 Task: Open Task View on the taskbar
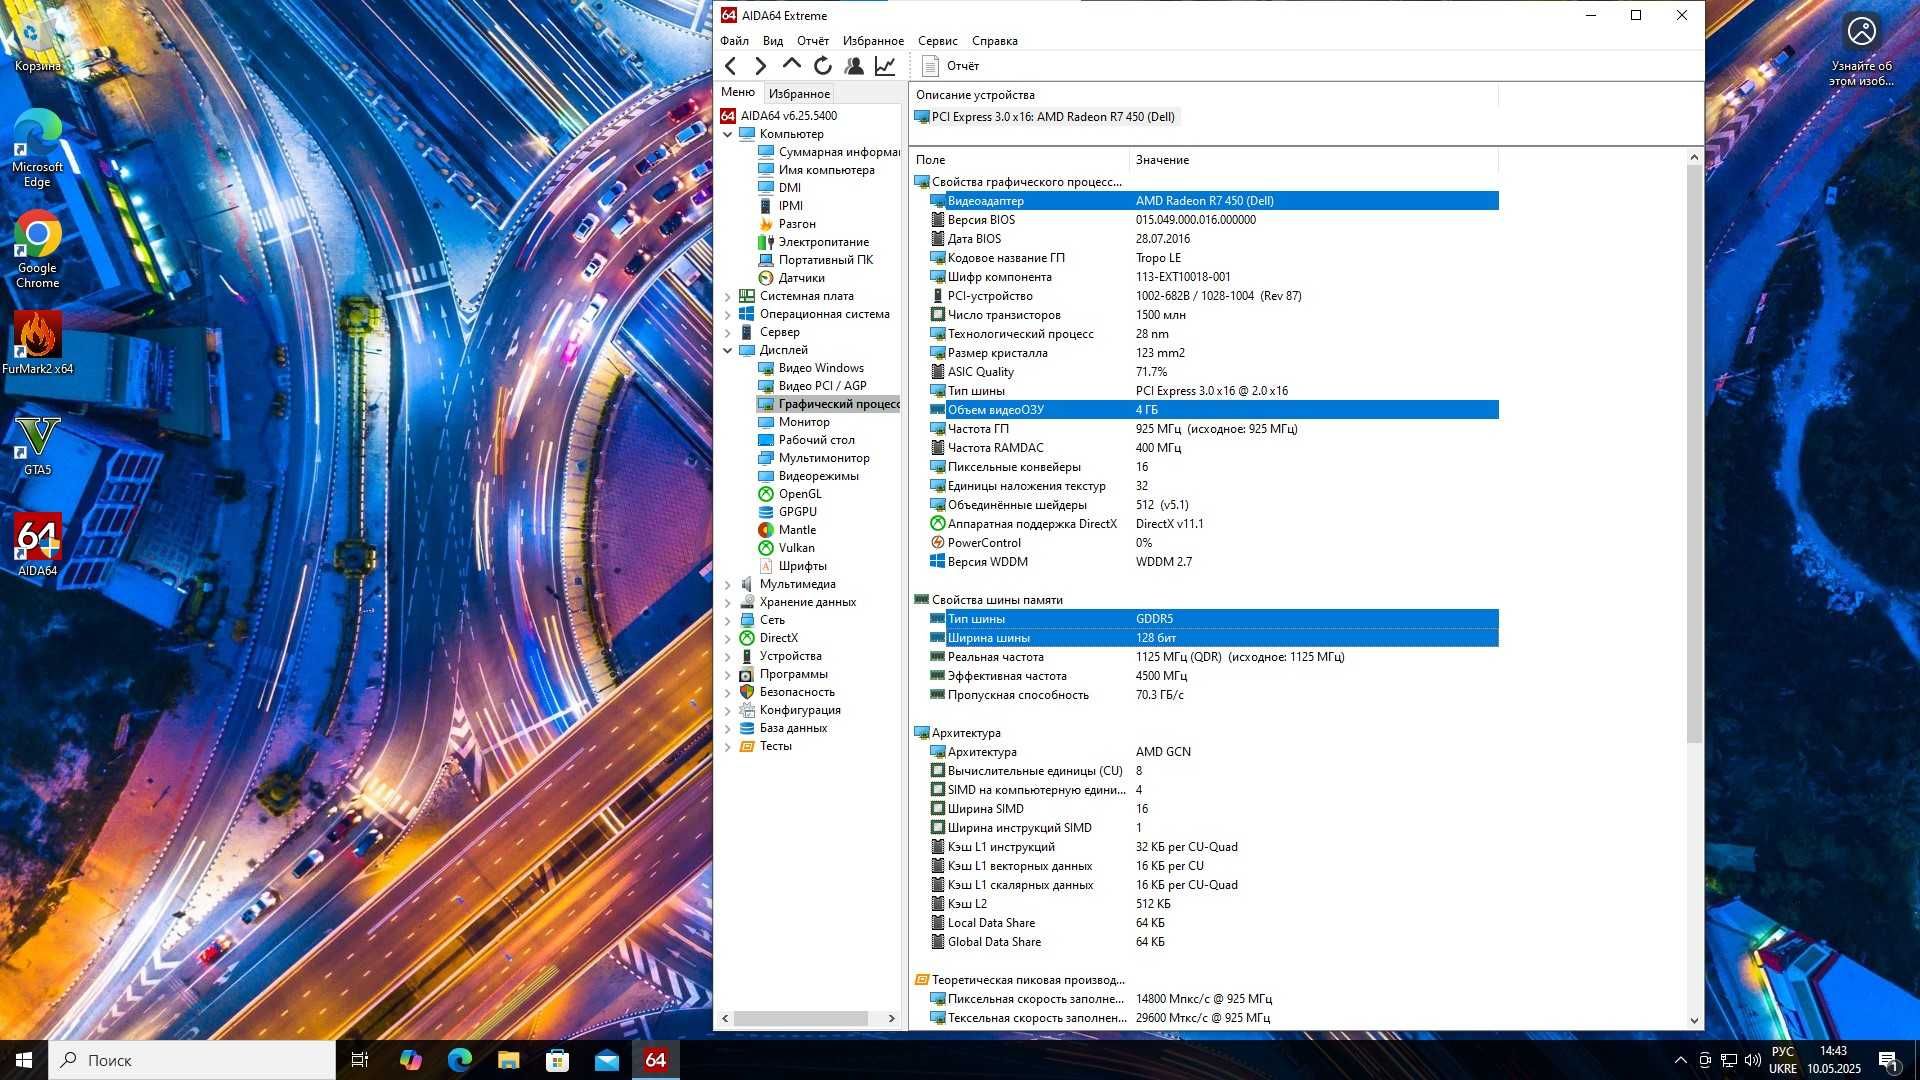(360, 1060)
